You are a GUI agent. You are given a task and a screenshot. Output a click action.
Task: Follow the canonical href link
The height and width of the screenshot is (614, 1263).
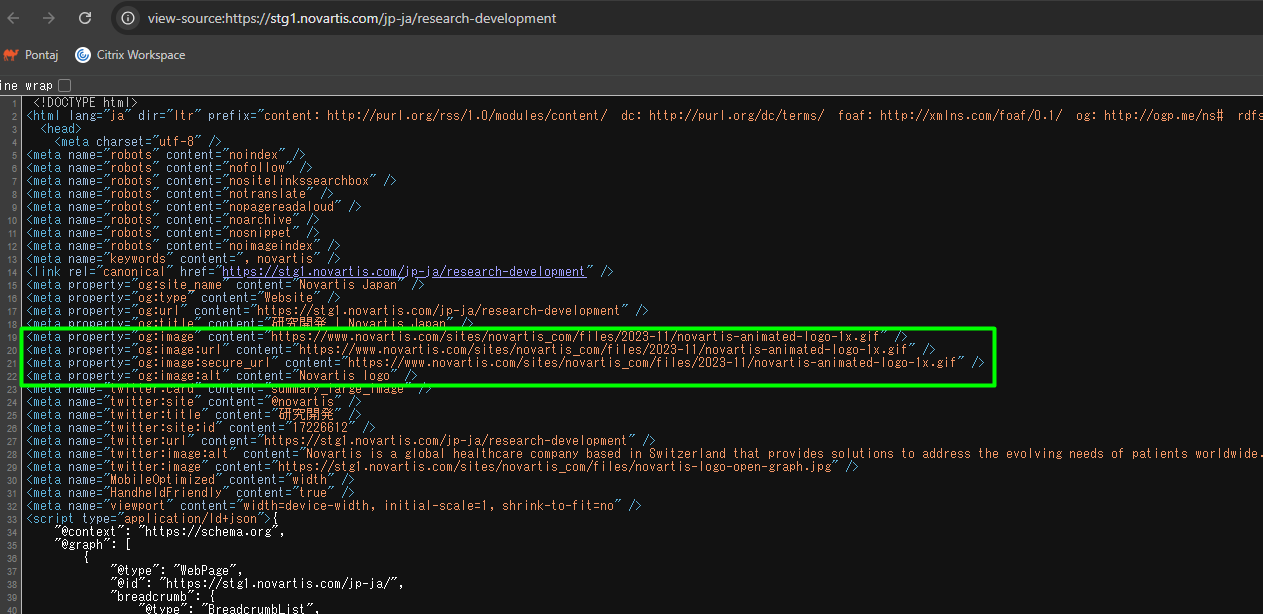click(x=404, y=272)
